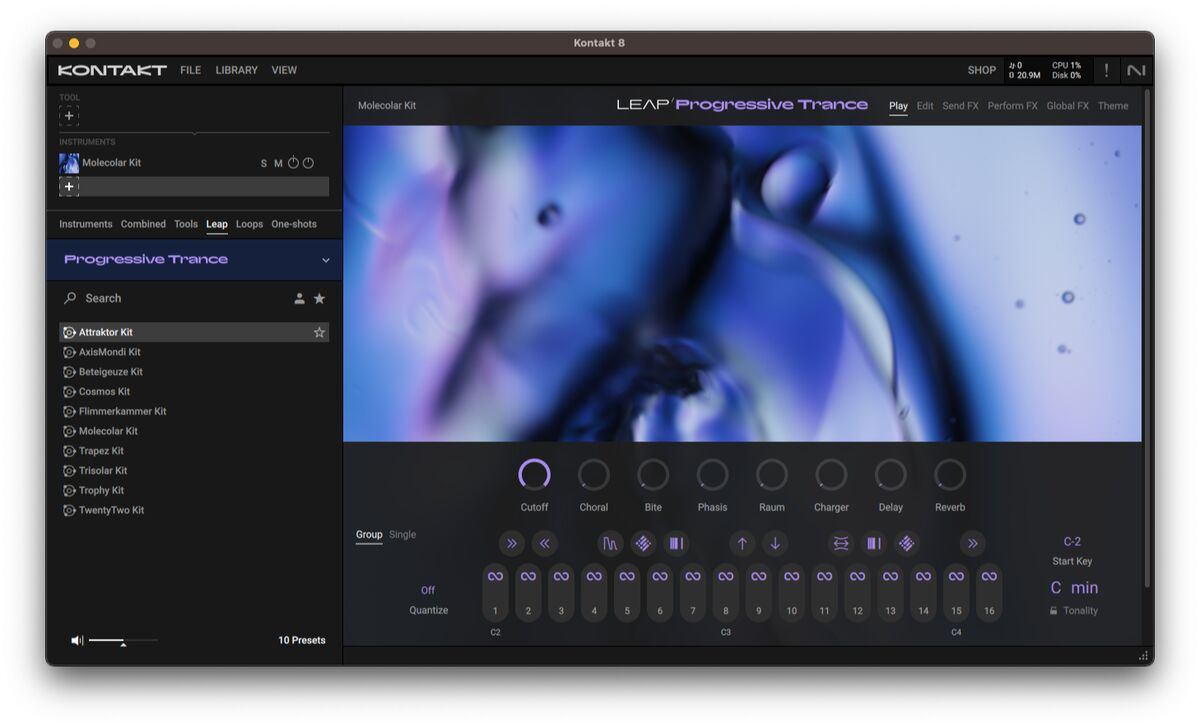1200x727 pixels.
Task: Mute the Molecolar Kit instrument
Action: [278, 163]
